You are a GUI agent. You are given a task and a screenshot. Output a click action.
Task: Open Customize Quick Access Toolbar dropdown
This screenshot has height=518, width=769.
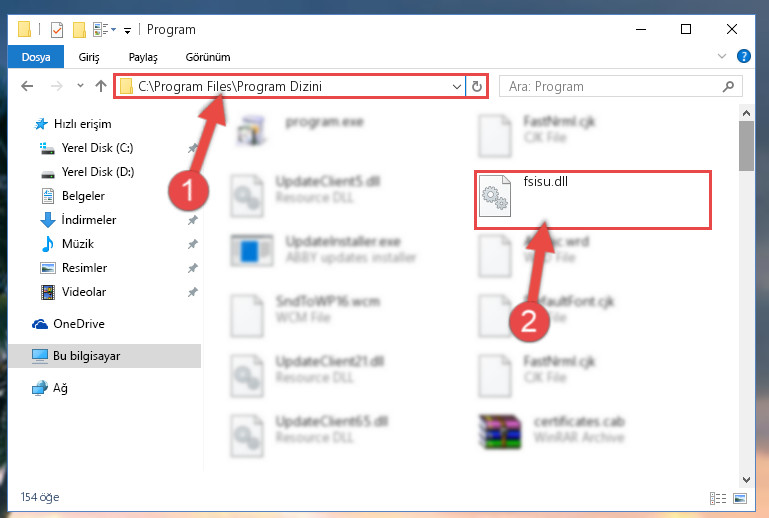pos(127,31)
